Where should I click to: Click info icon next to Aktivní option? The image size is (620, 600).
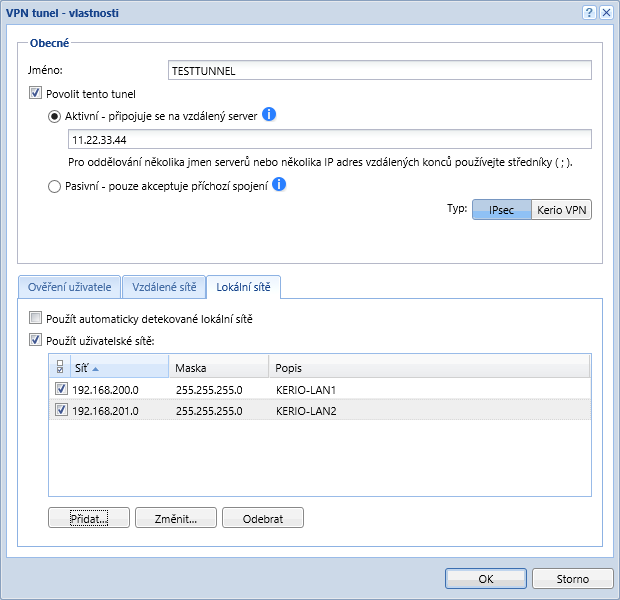(269, 115)
